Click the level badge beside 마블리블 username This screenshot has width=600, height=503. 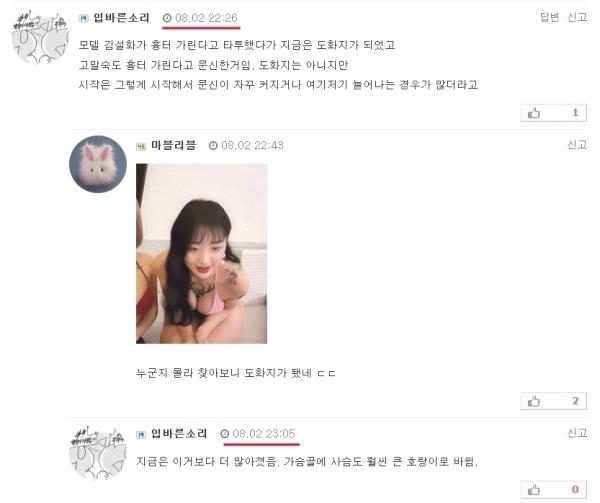click(141, 146)
